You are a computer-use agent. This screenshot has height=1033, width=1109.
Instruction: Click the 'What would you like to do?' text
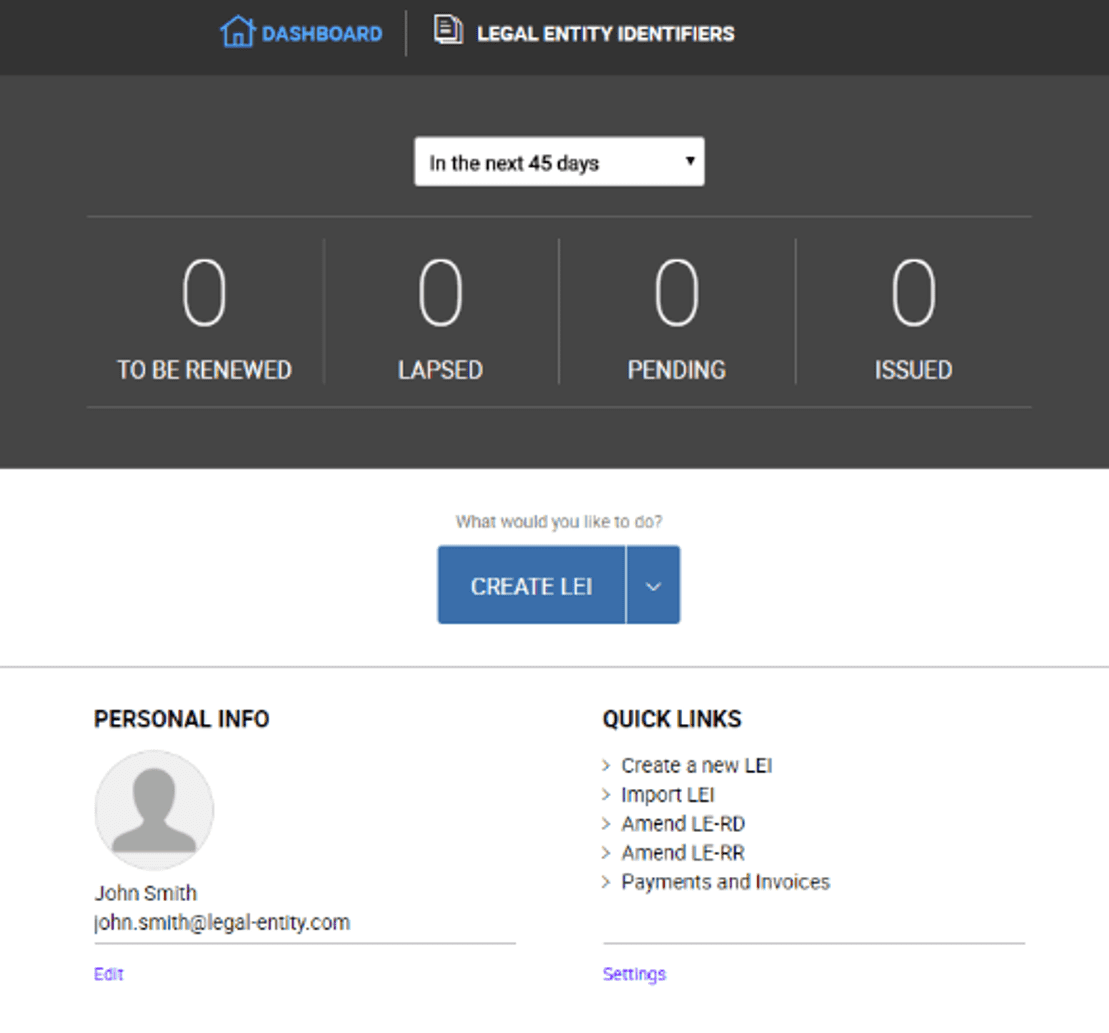559,522
